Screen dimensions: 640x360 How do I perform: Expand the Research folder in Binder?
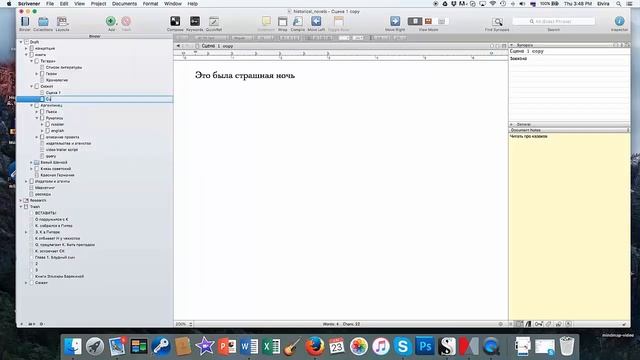(21, 200)
